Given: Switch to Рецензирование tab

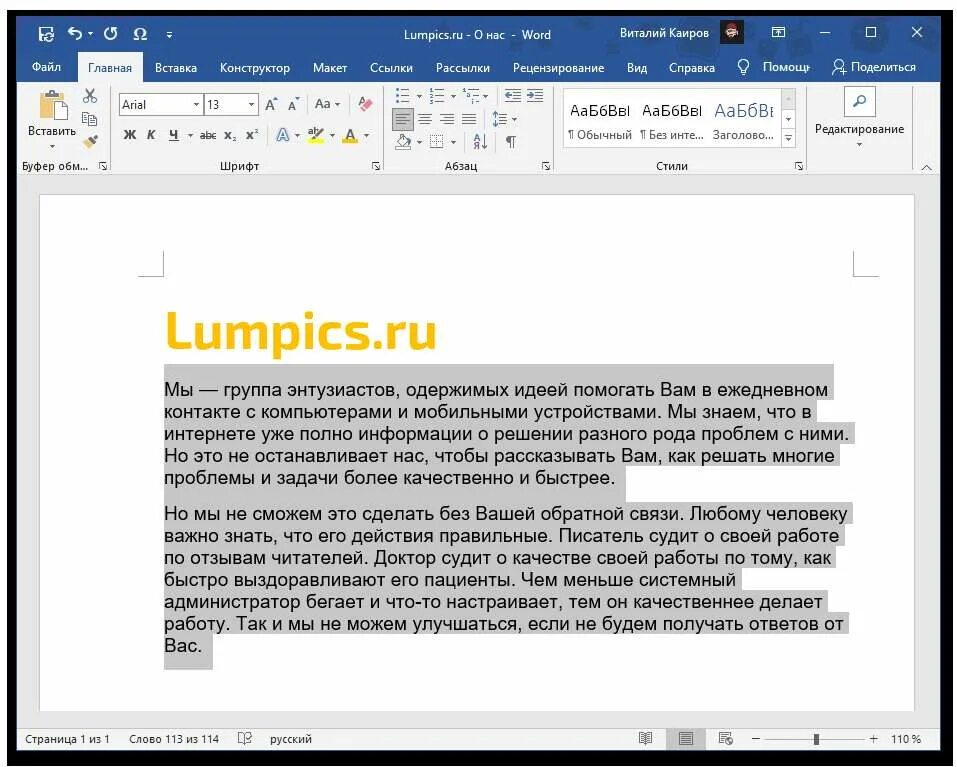Looking at the screenshot, I should 558,68.
